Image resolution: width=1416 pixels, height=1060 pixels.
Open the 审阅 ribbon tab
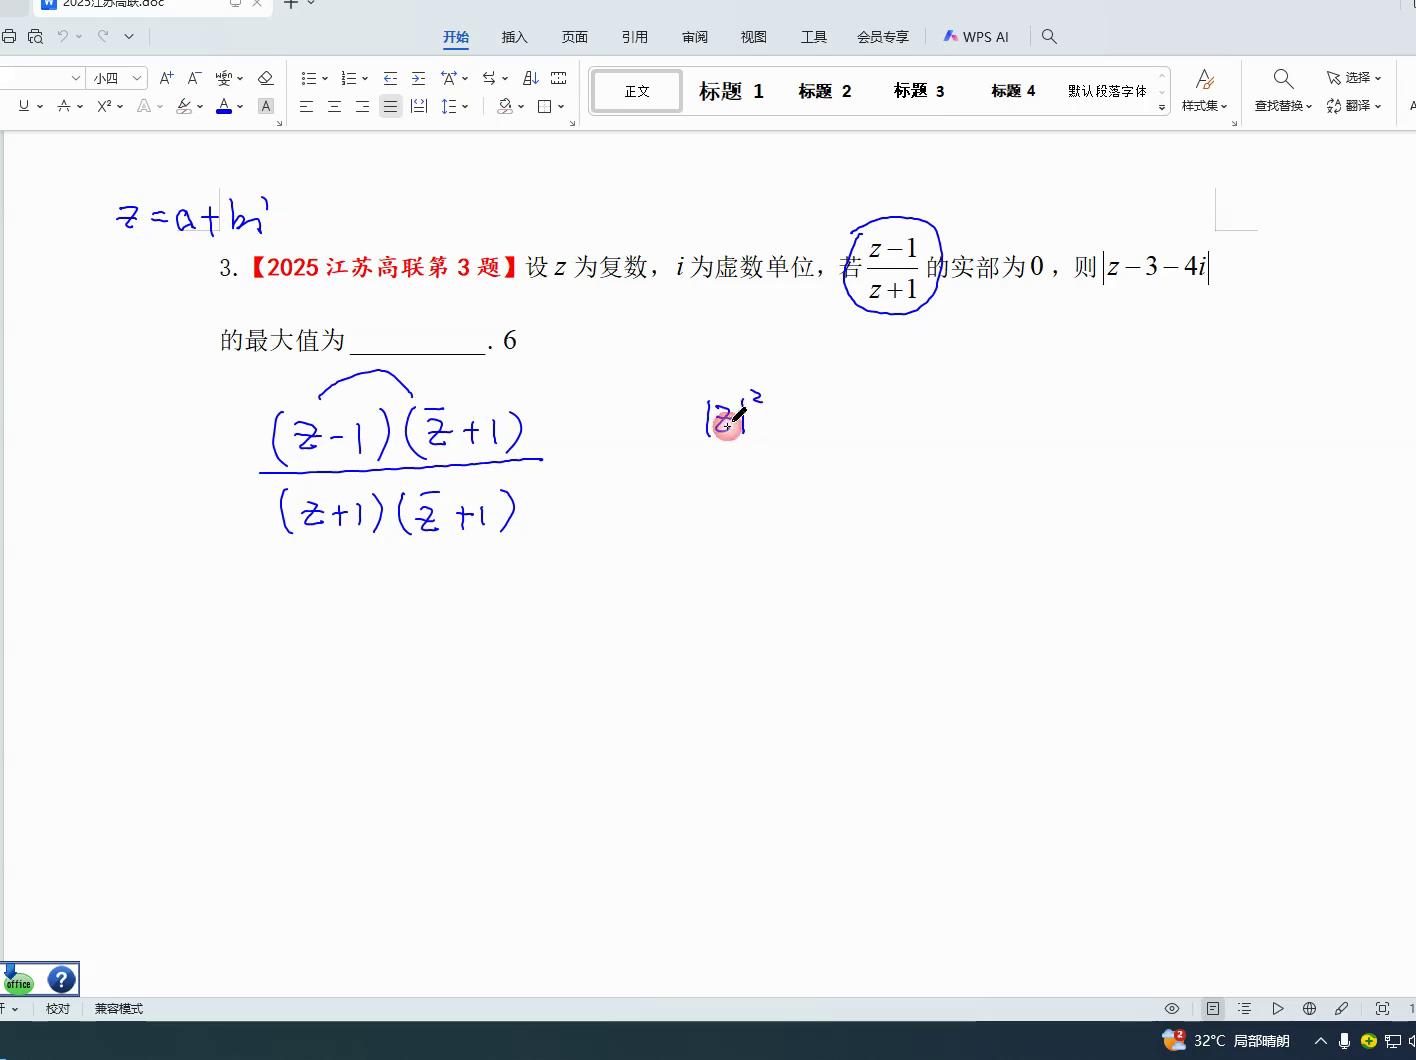[694, 37]
